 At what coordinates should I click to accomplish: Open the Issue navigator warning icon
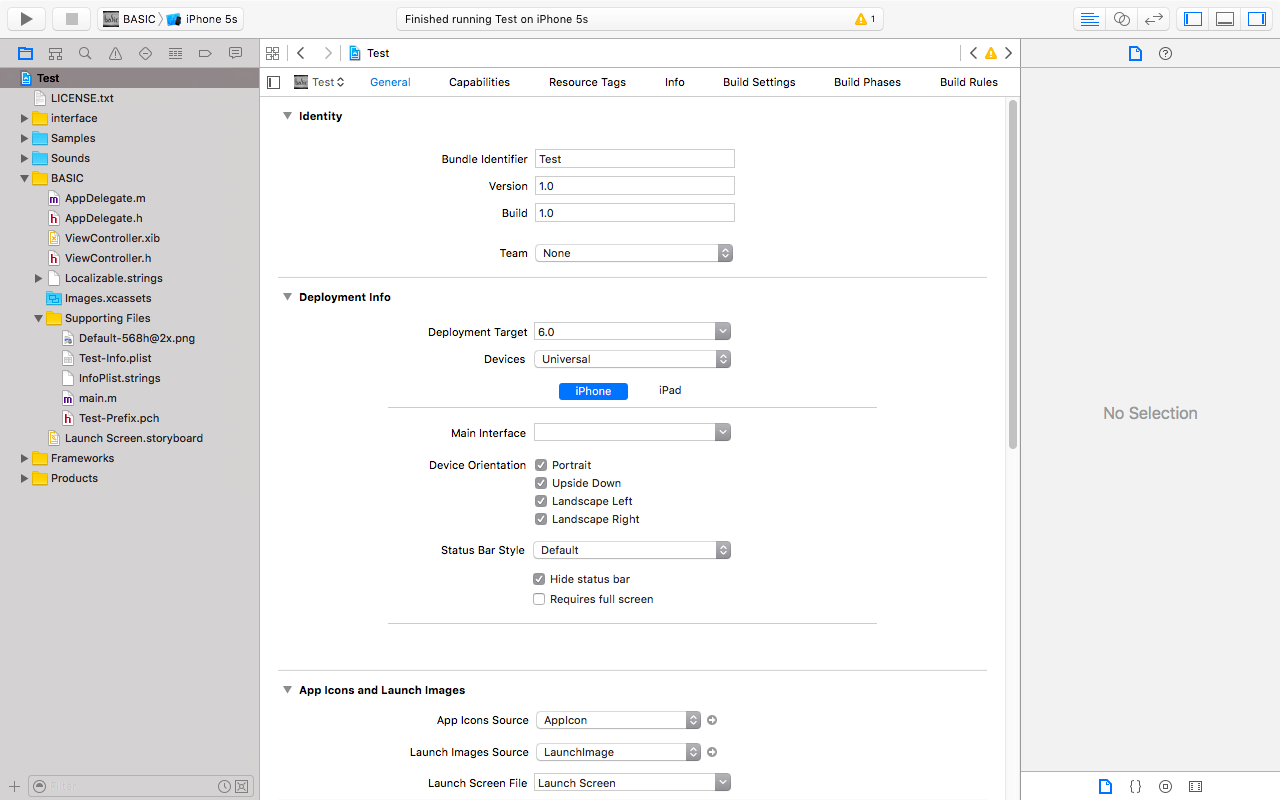(x=116, y=53)
